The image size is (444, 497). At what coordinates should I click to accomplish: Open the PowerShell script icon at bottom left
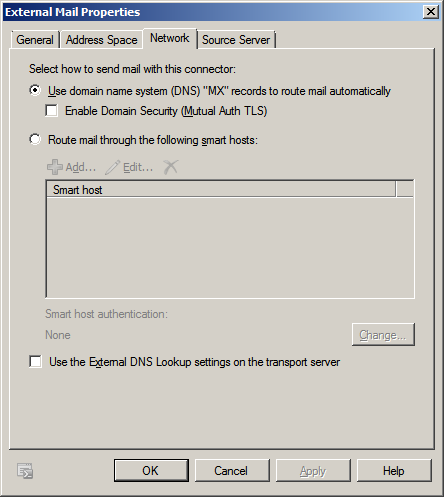pyautogui.click(x=25, y=471)
